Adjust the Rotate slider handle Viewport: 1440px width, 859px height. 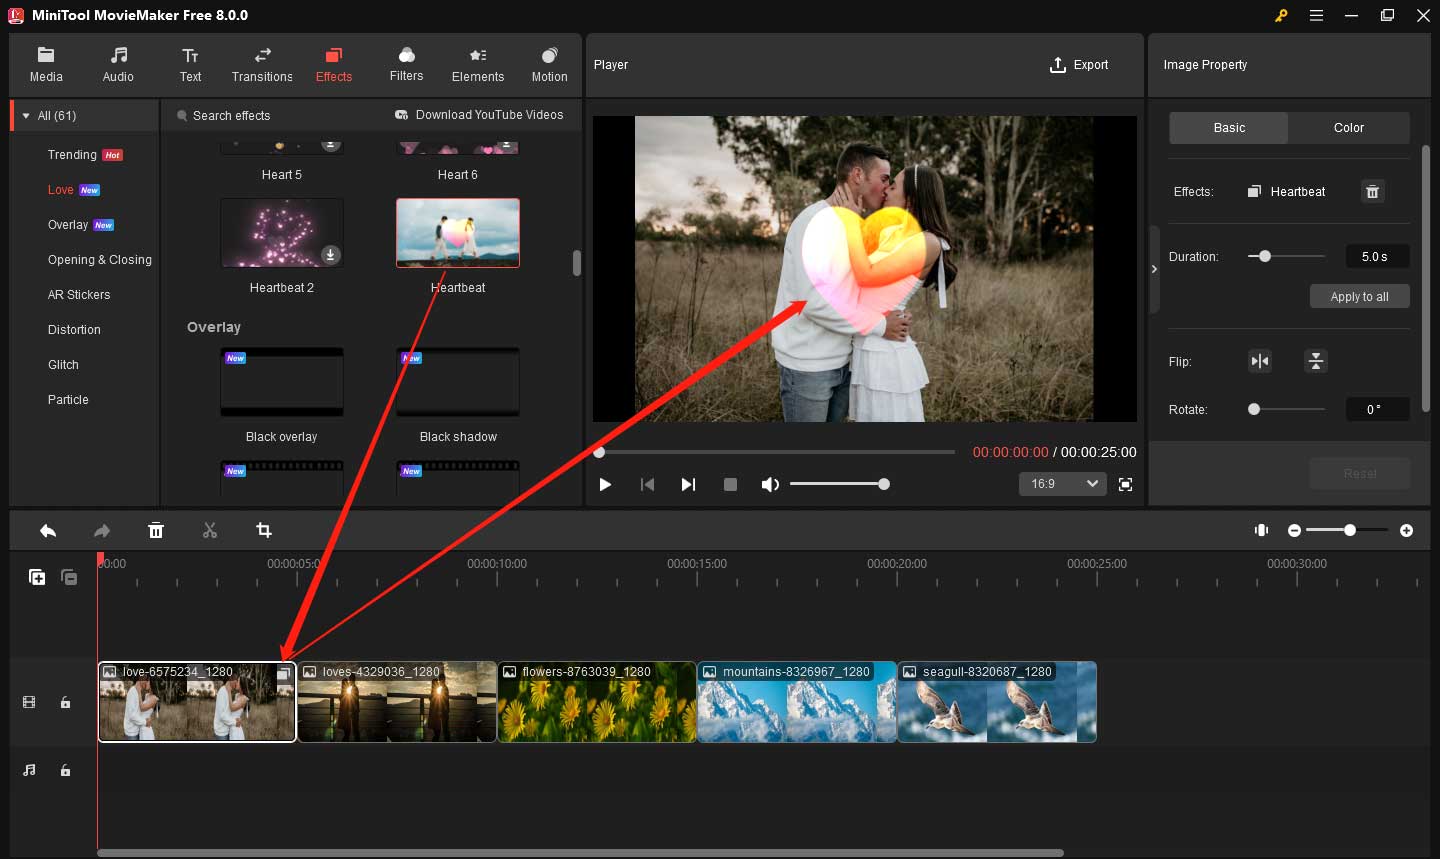click(x=1254, y=409)
